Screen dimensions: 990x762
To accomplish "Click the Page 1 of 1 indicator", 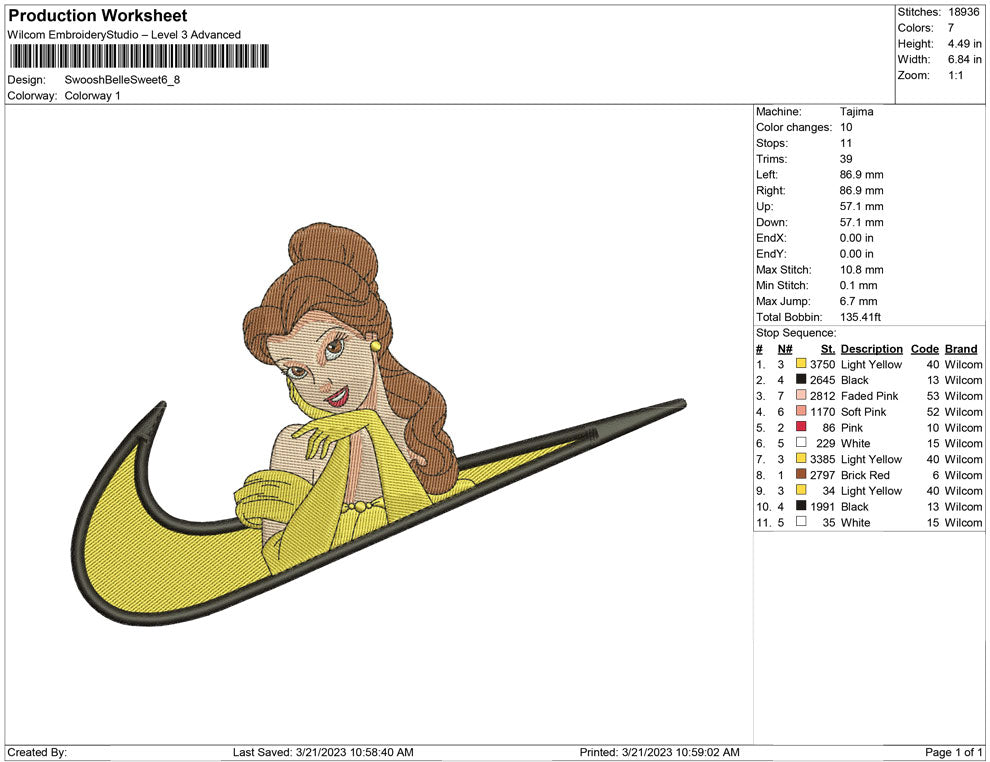I will click(x=954, y=752).
